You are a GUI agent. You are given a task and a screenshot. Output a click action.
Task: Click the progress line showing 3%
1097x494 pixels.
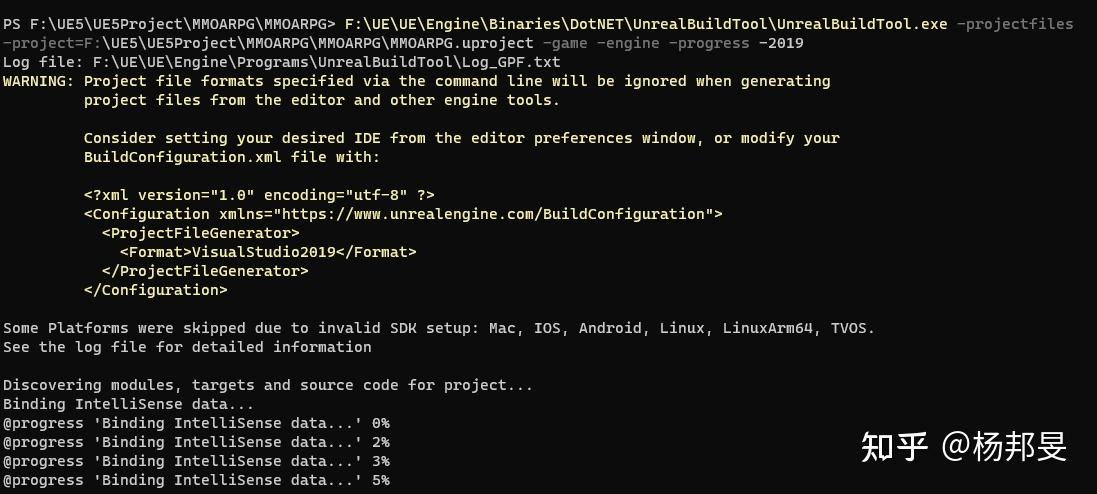[196, 461]
